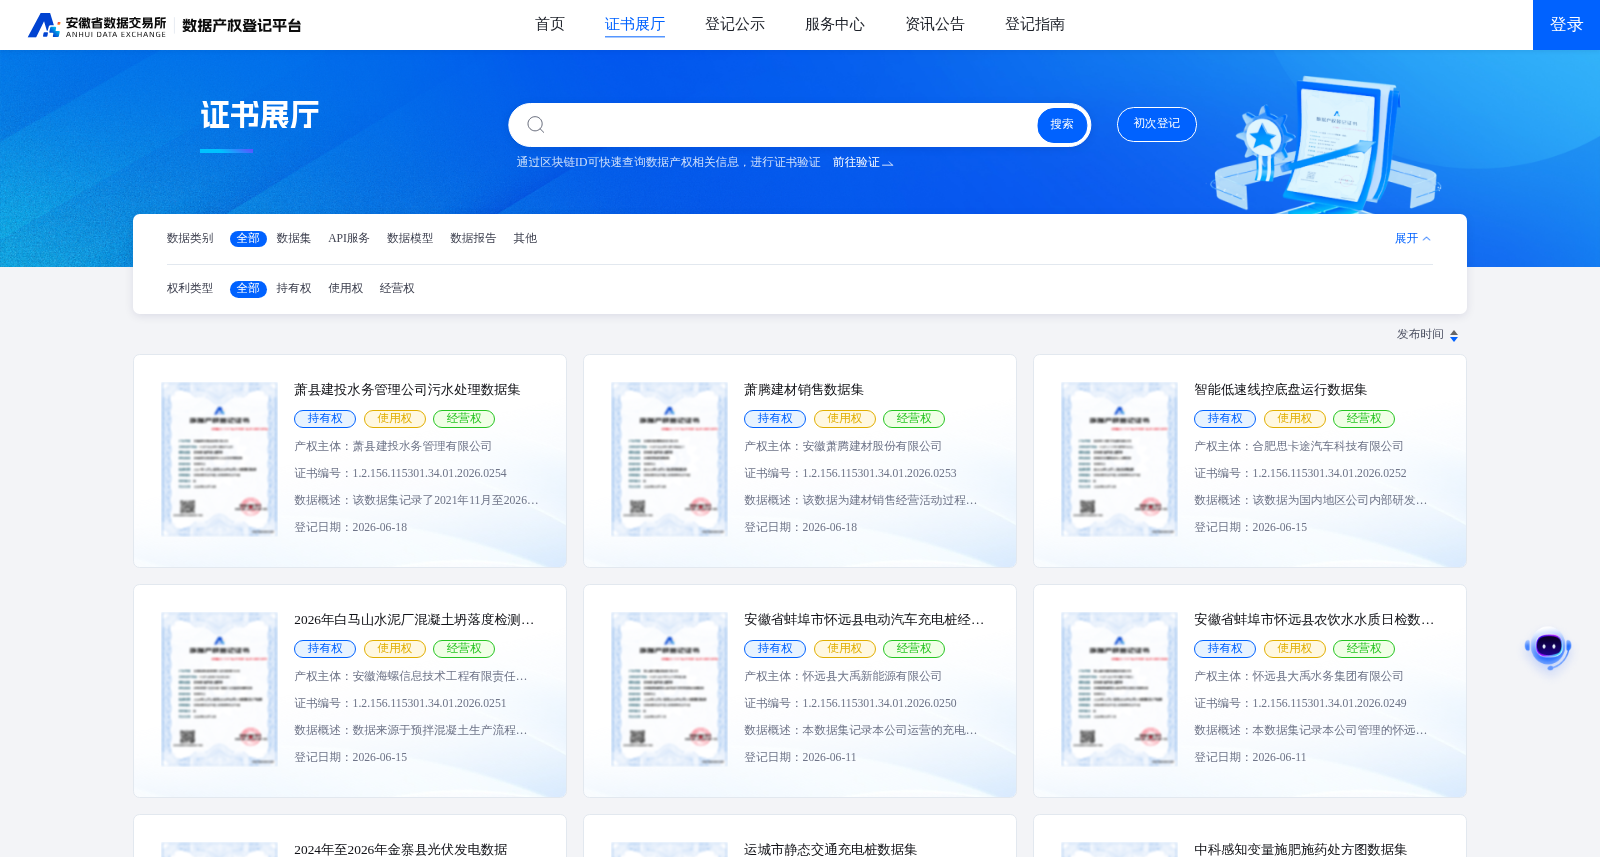This screenshot has width=1600, height=857.
Task: Click 产权主体：安徽萧腾建材股份有限公司
Action: (x=843, y=446)
